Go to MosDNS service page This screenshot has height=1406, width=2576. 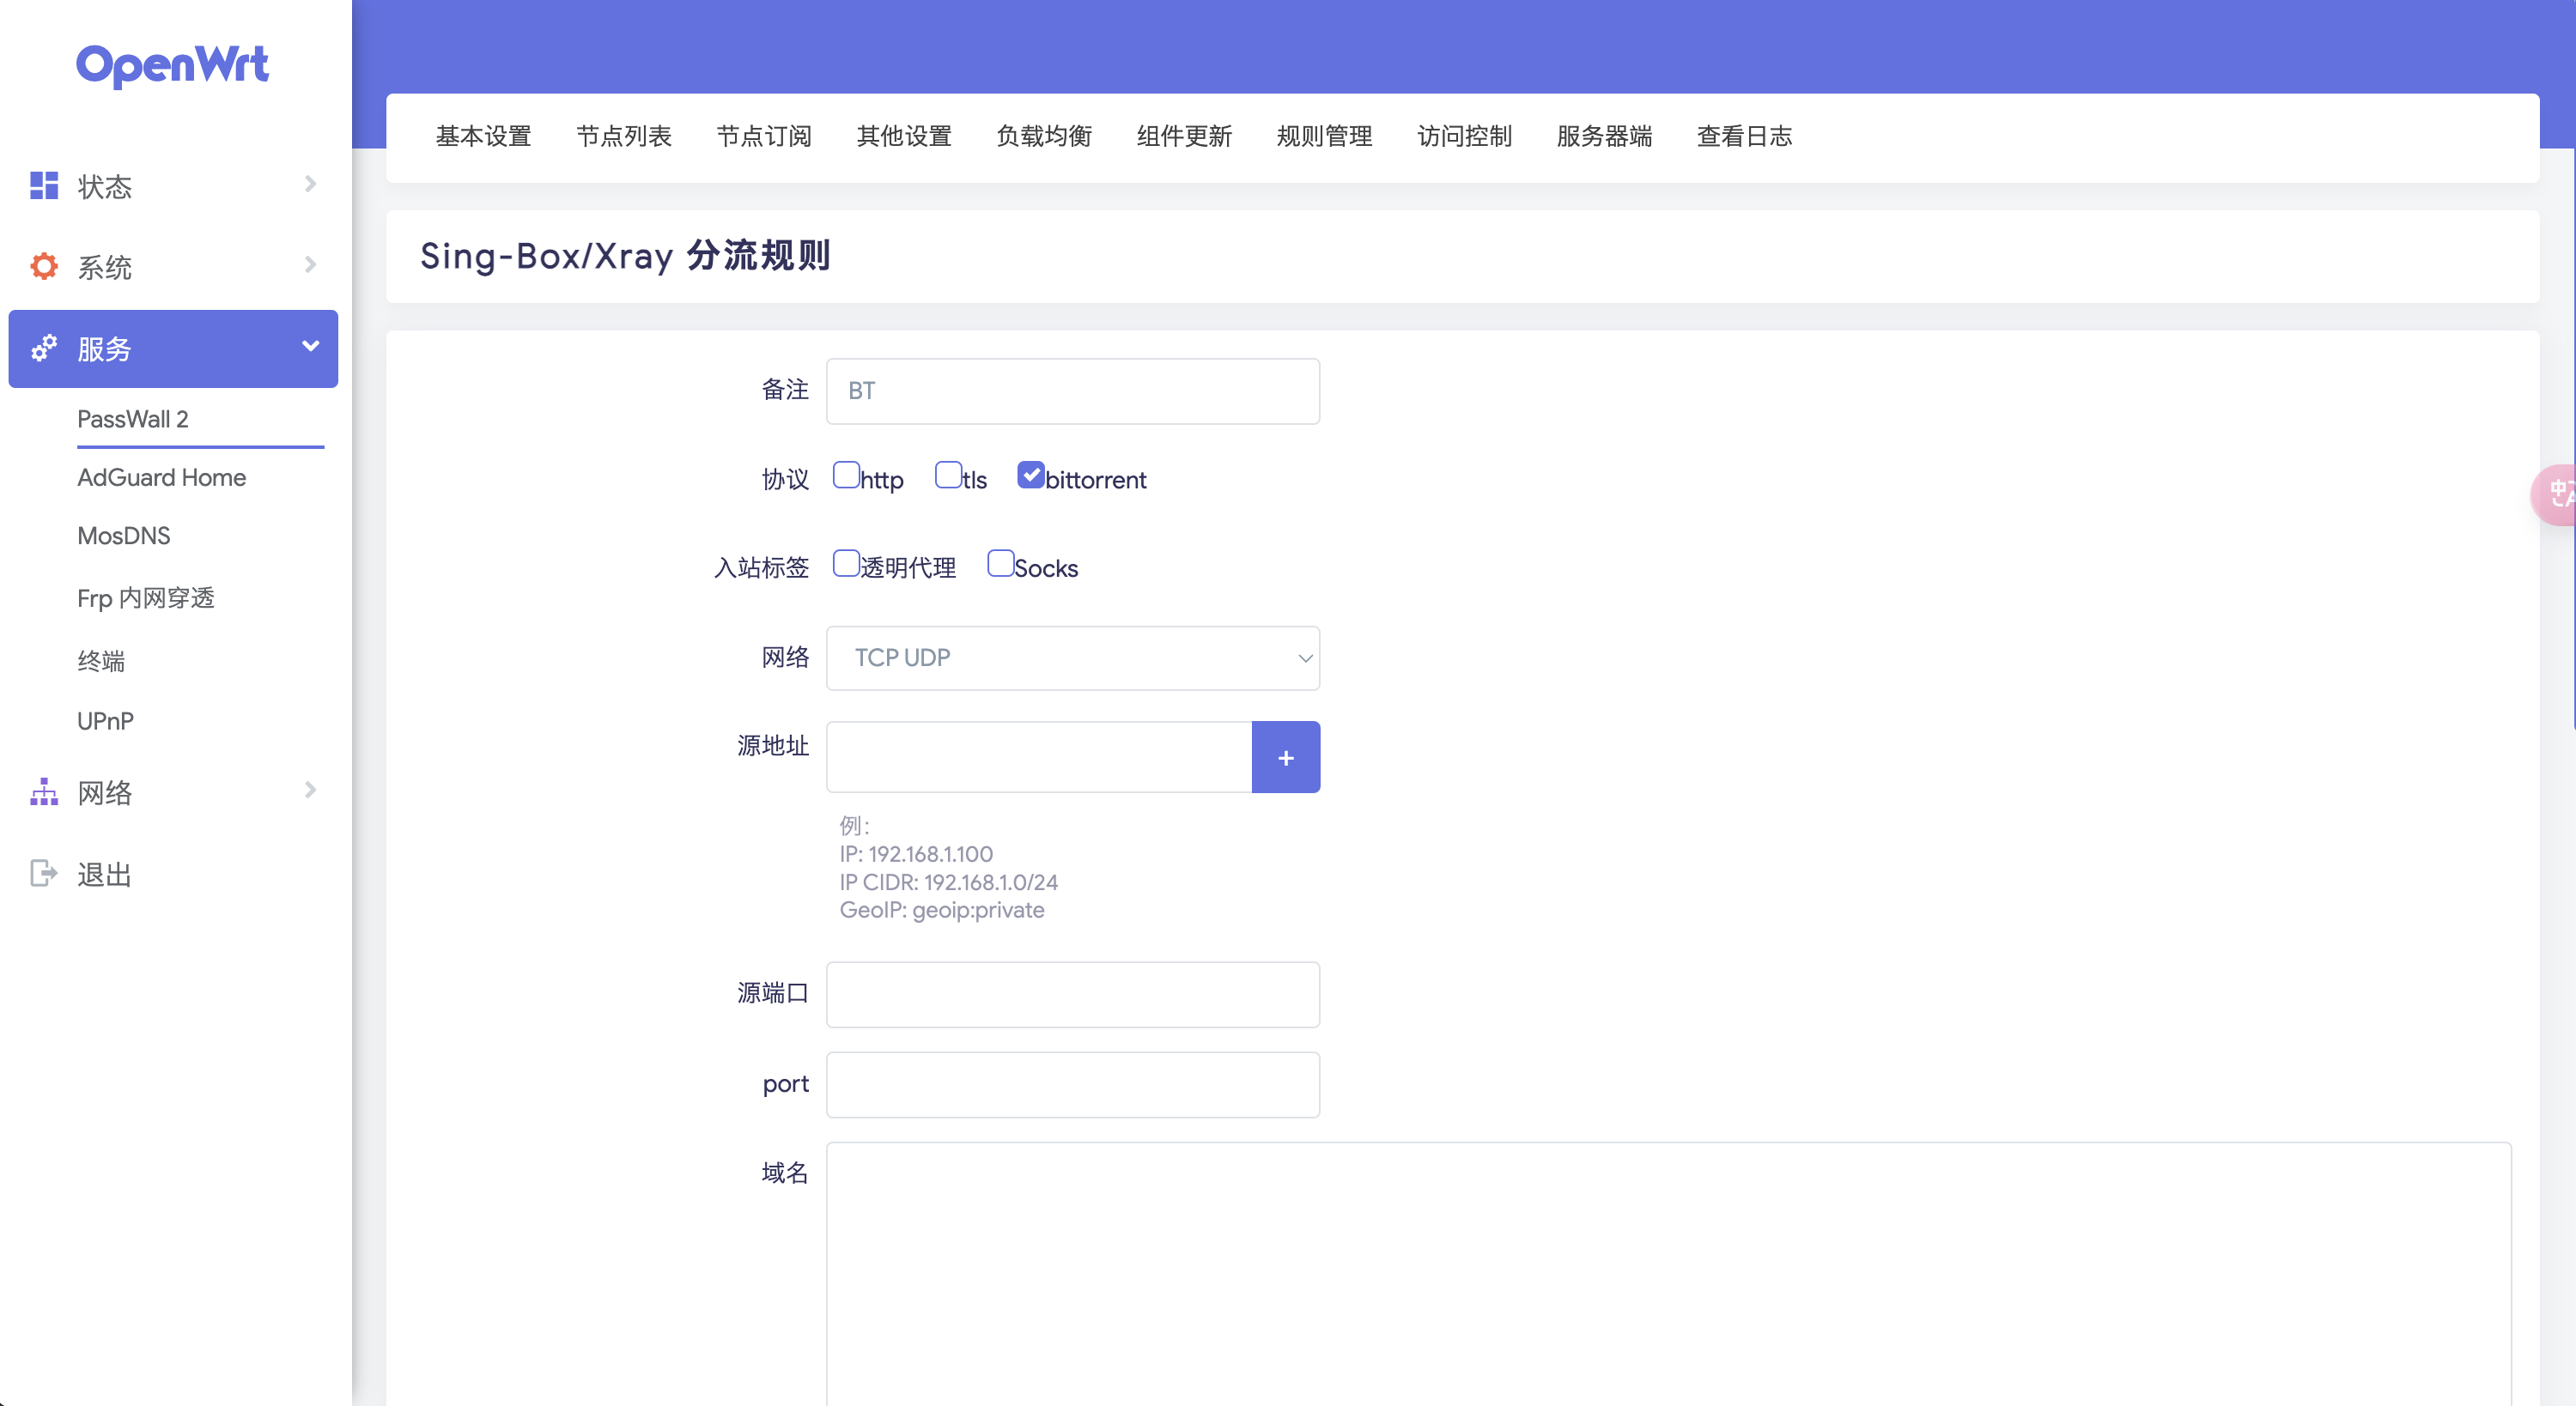[124, 536]
